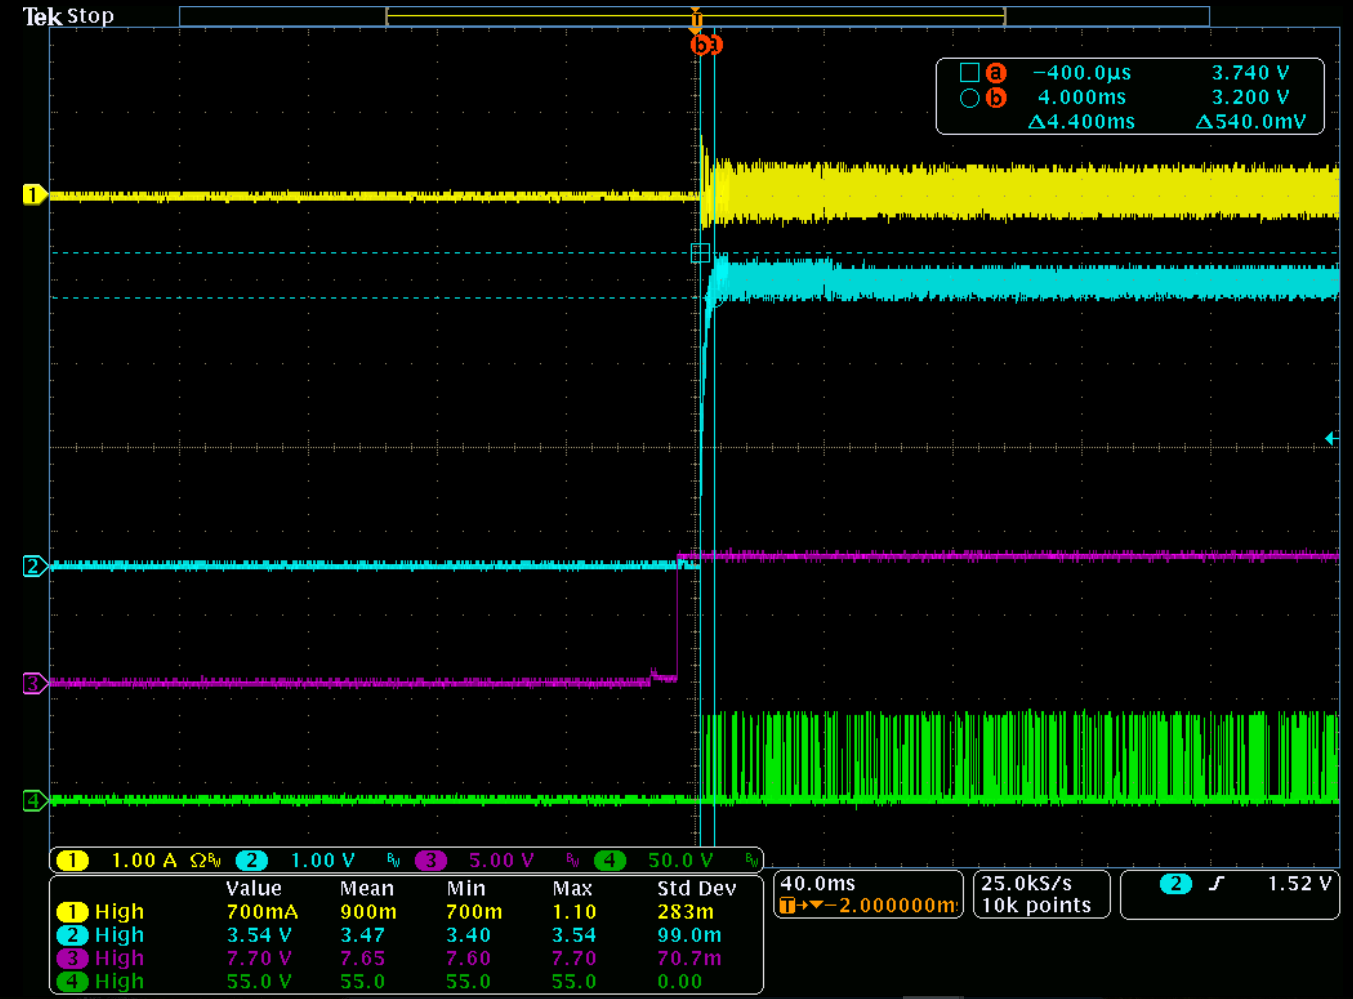1353x999 pixels.
Task: Click the cursor b marker above the graticule
Action: click(699, 45)
